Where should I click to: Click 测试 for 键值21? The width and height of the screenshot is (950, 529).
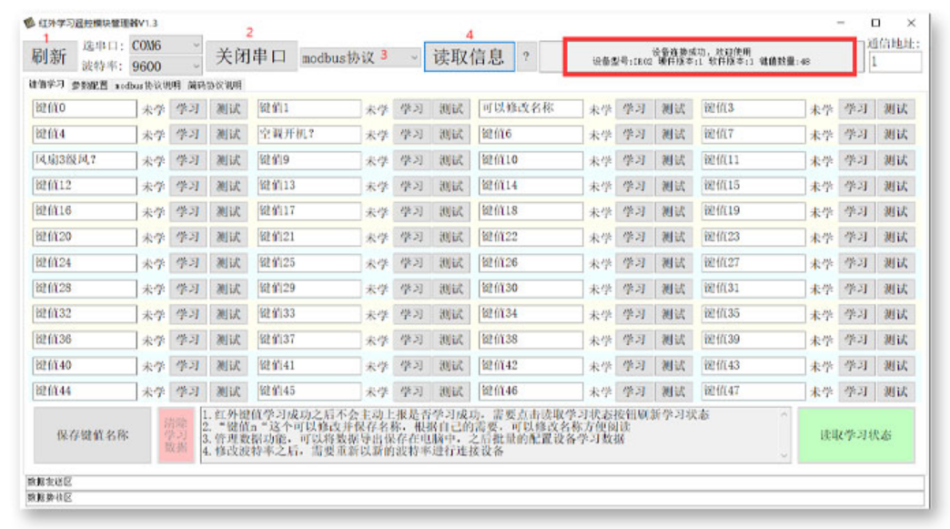point(451,238)
